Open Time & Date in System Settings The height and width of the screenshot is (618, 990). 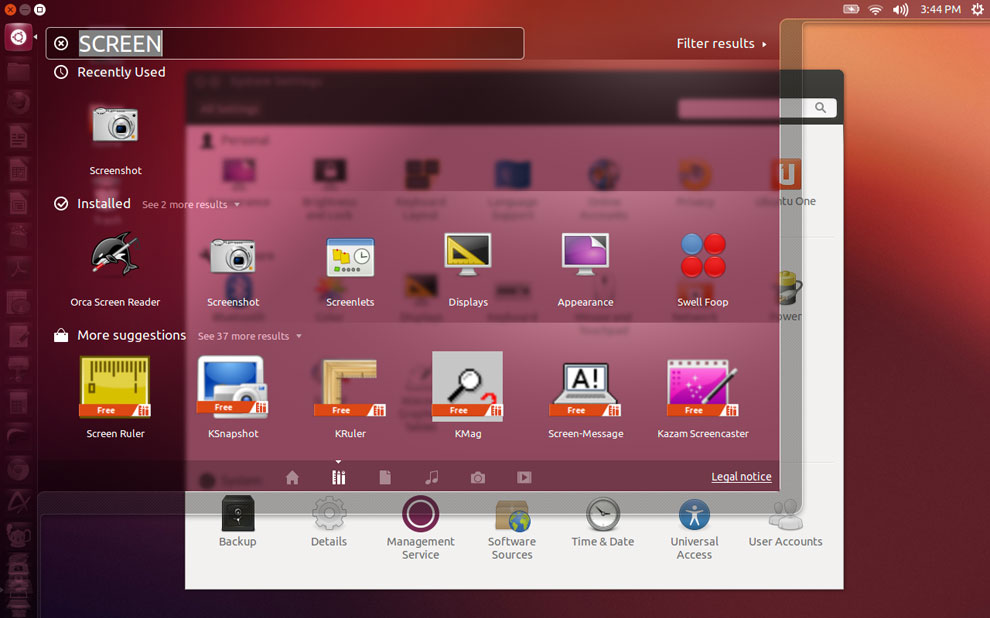[x=603, y=521]
